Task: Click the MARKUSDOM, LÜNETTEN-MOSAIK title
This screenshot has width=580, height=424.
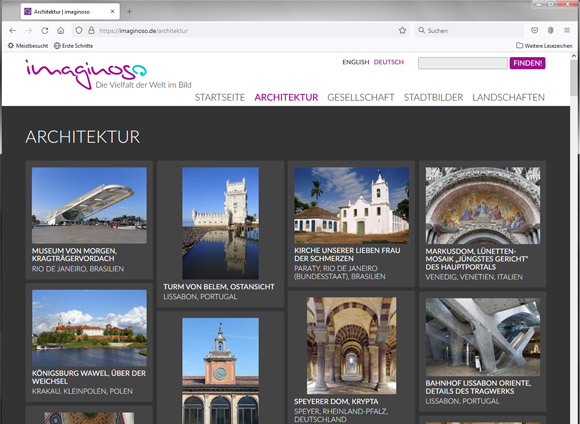Action: (x=477, y=259)
